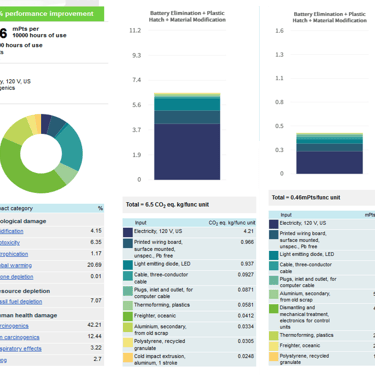
Task: Select the 0.937 value for Light emitting diode
Action: (247, 264)
